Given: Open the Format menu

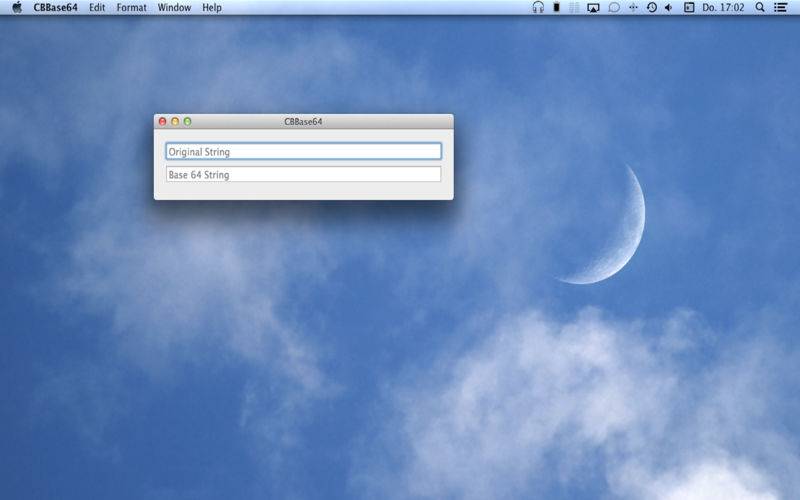Looking at the screenshot, I should (x=131, y=7).
